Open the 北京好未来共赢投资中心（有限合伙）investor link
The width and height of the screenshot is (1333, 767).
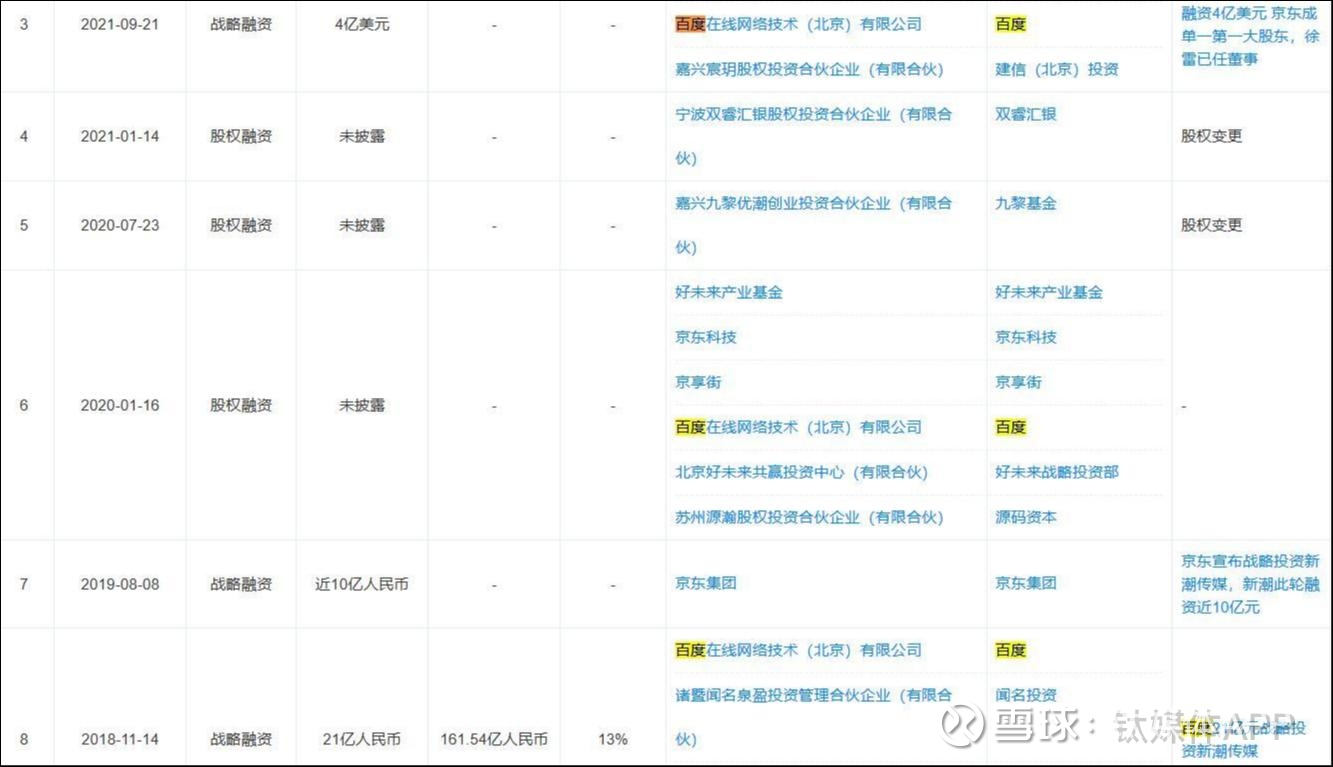pos(801,472)
